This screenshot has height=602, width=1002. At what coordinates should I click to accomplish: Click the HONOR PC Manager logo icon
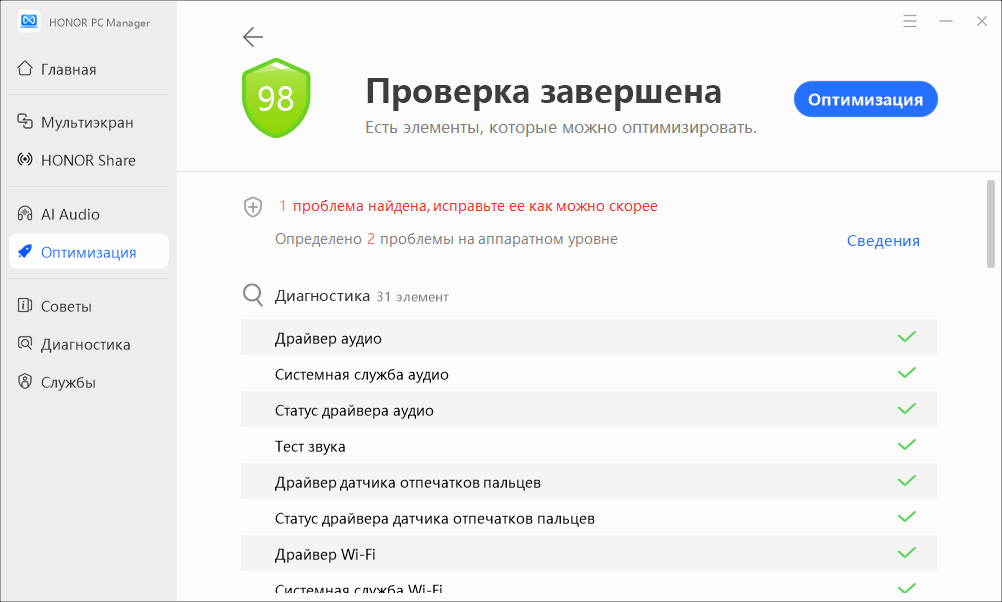(29, 22)
